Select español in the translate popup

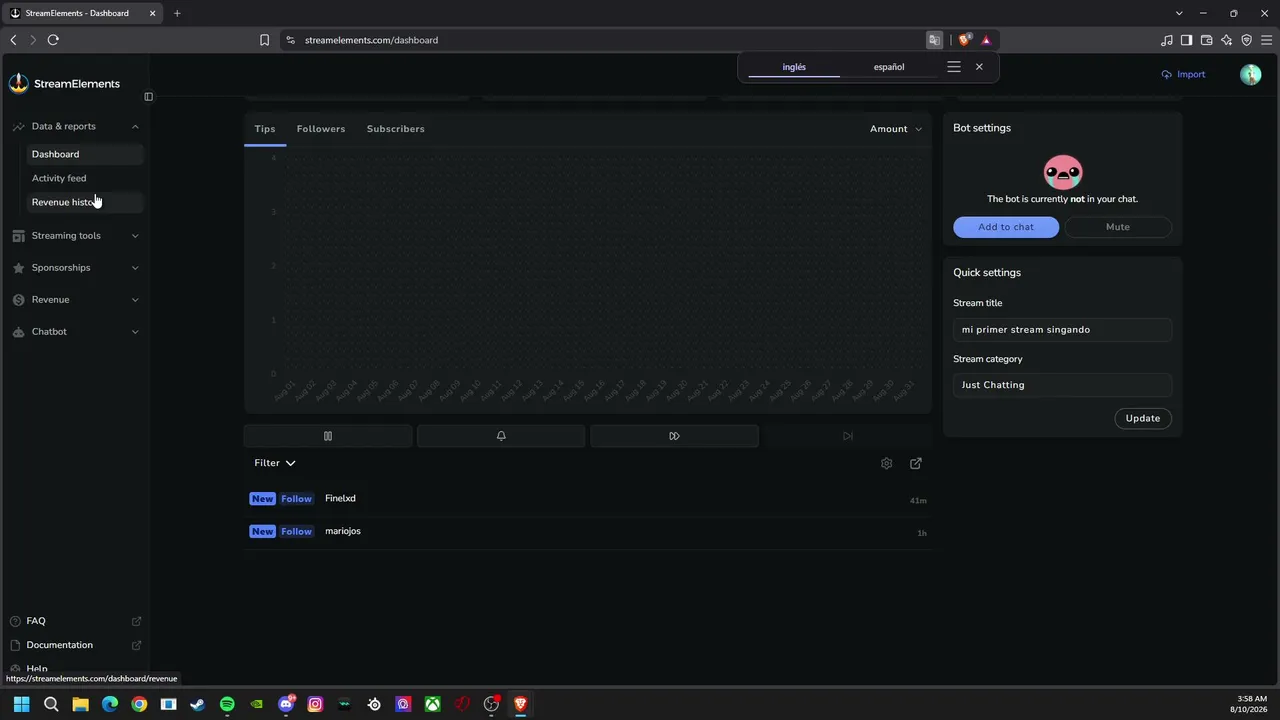[889, 67]
